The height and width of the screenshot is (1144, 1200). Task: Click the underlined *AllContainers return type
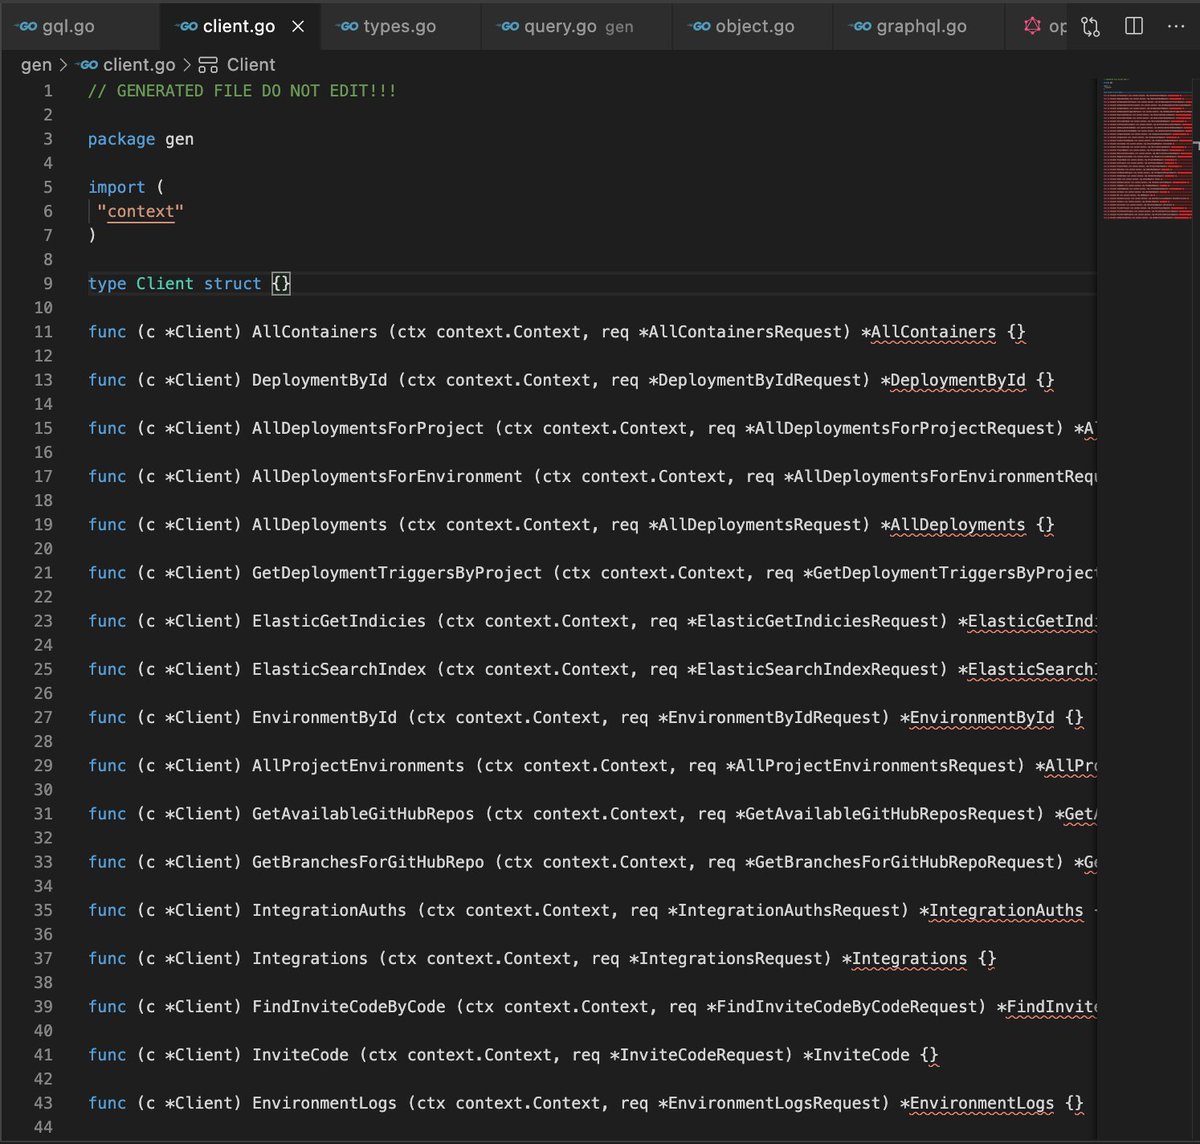(929, 332)
